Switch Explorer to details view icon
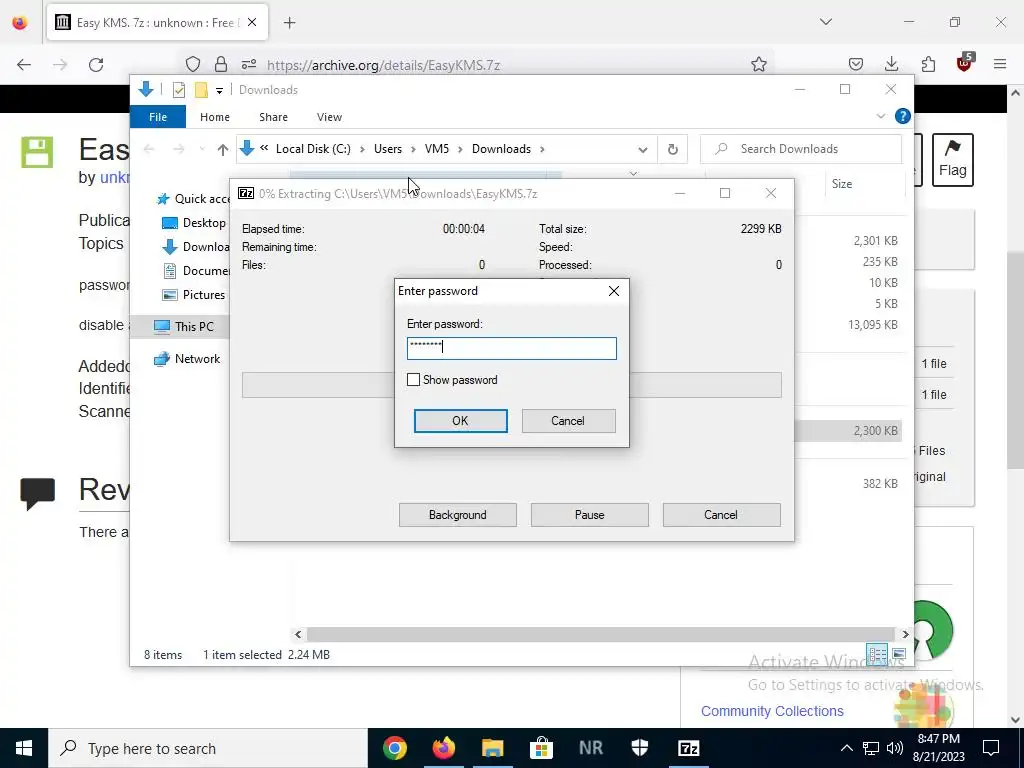1024x768 pixels. (877, 654)
